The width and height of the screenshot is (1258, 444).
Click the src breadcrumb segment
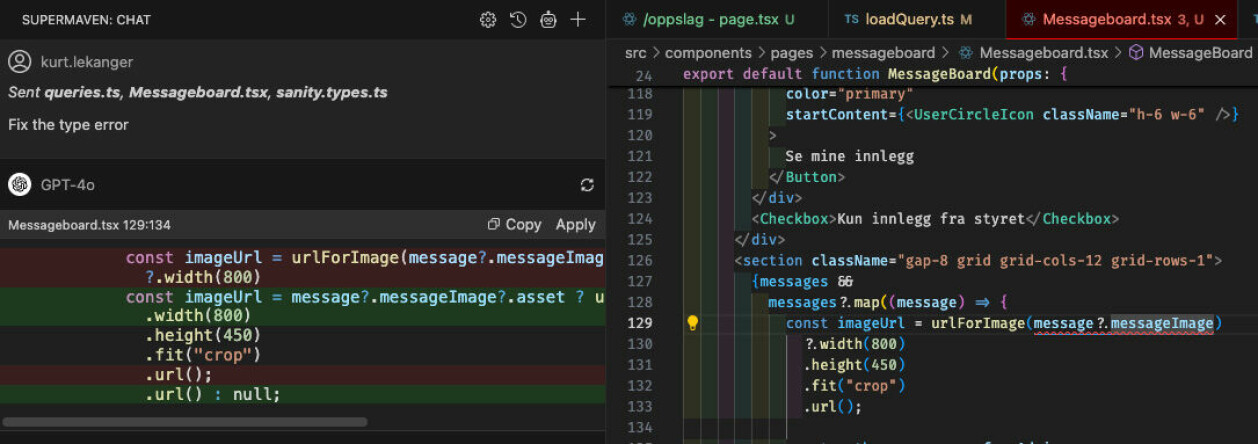pyautogui.click(x=636, y=53)
